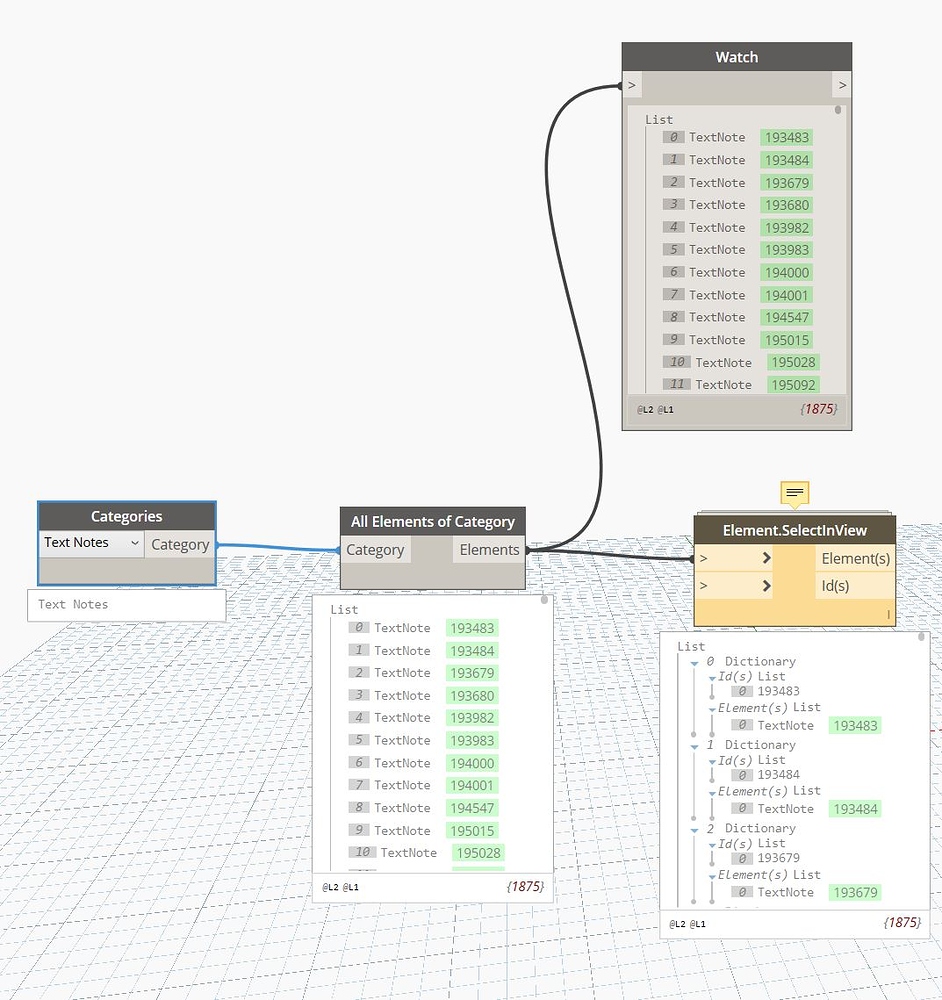Screen dimensions: 942x1000
Task: Click the Element(s) output port on Element.SelectInView
Action: pos(855,559)
